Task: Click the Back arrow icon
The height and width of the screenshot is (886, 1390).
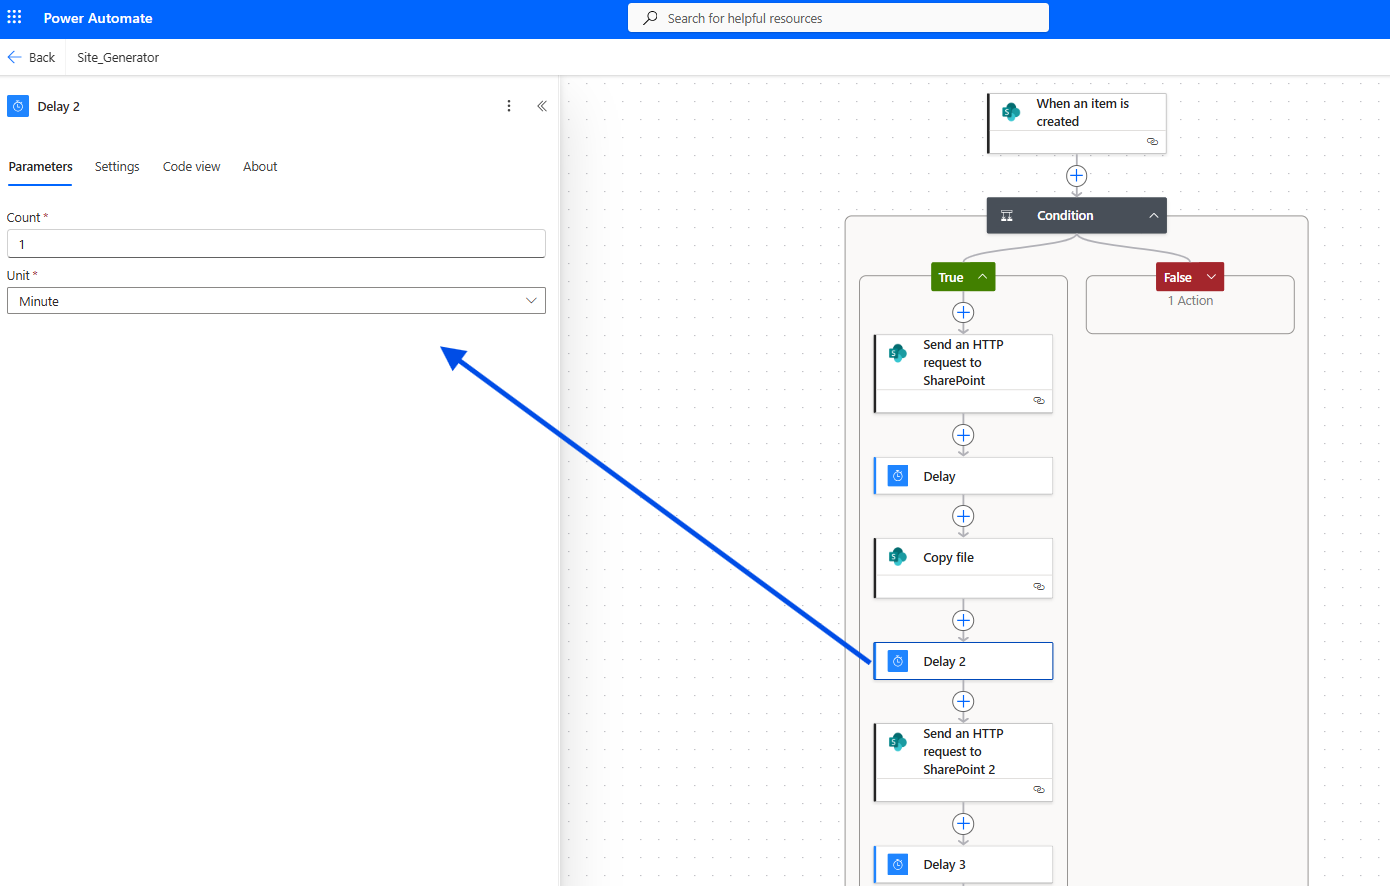Action: pyautogui.click(x=15, y=57)
